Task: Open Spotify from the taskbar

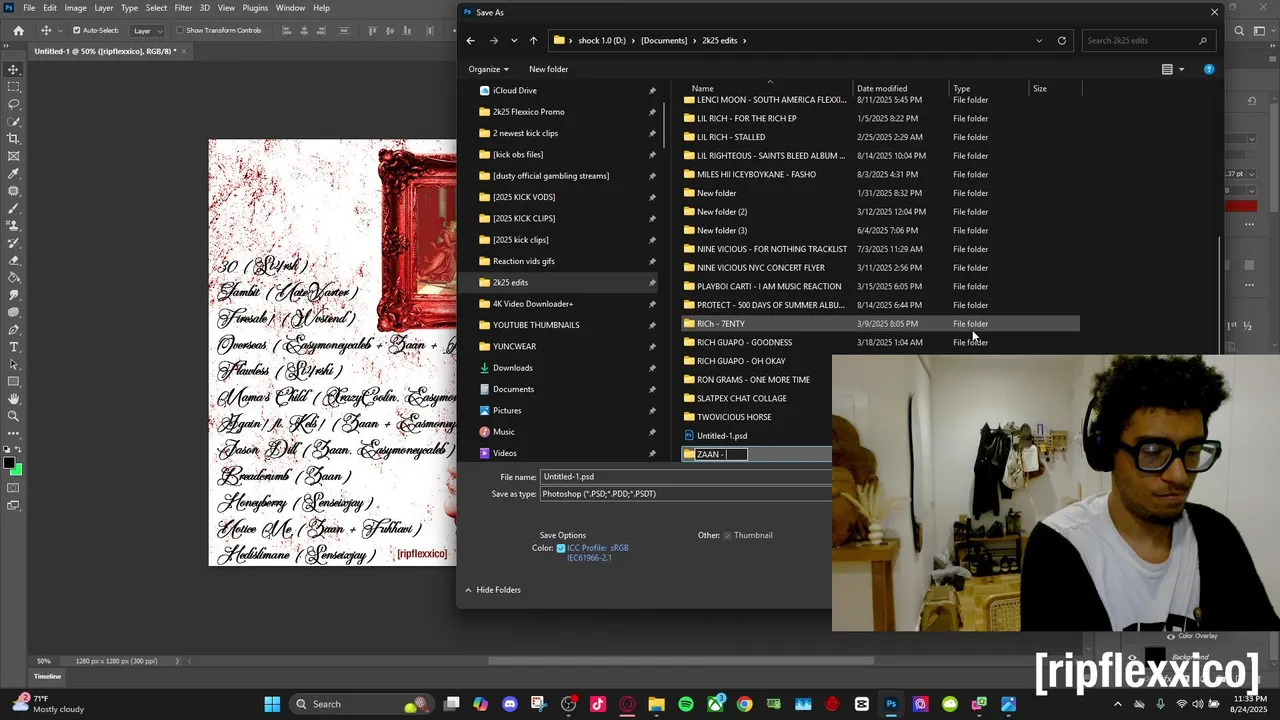Action: click(x=686, y=704)
